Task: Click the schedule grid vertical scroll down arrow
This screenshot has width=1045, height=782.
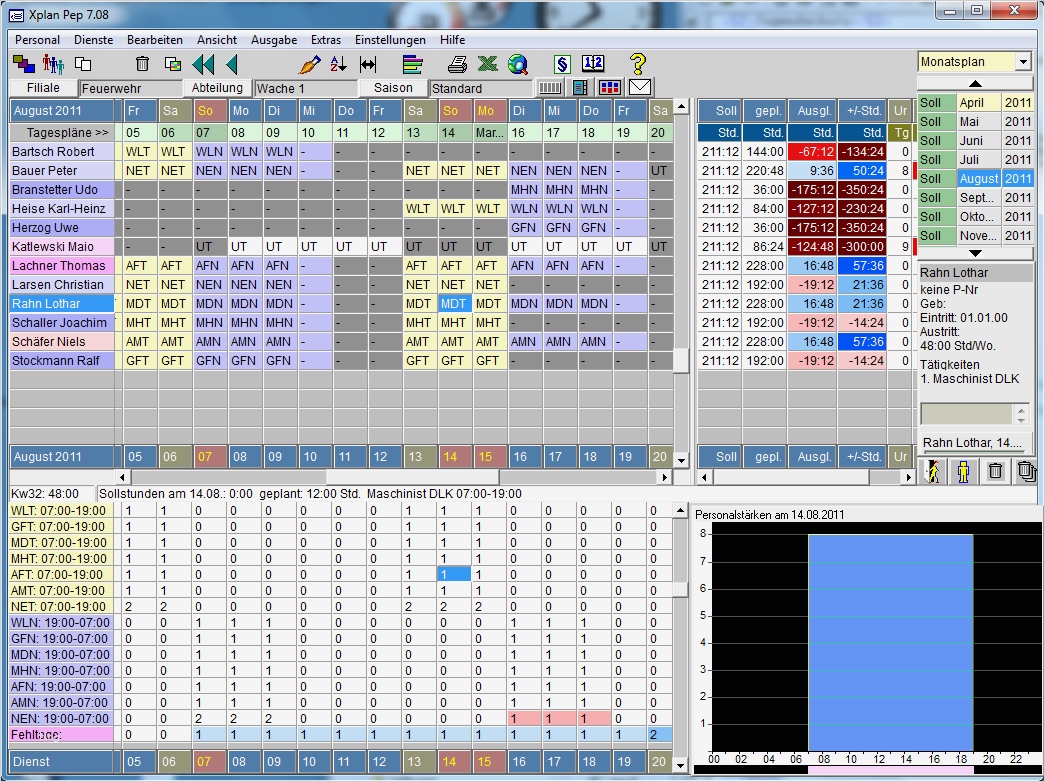Action: [680, 460]
